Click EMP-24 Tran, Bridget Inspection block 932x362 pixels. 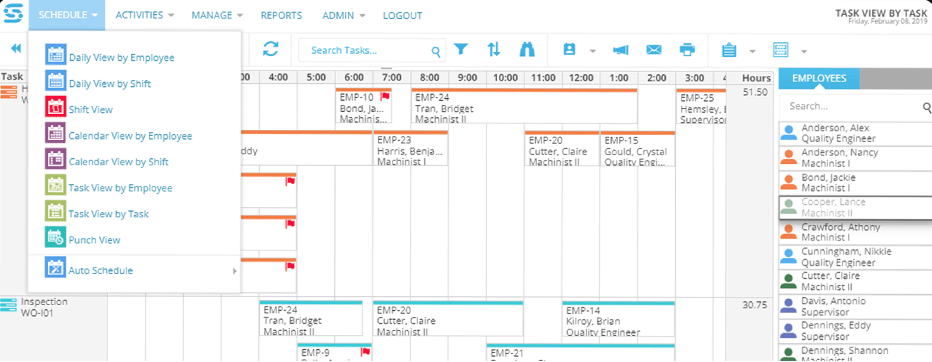[x=311, y=319]
